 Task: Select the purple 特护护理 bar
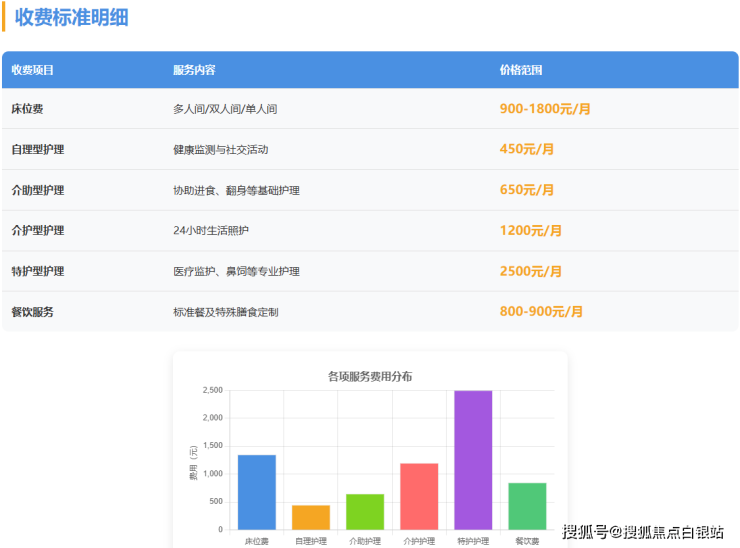tap(473, 460)
